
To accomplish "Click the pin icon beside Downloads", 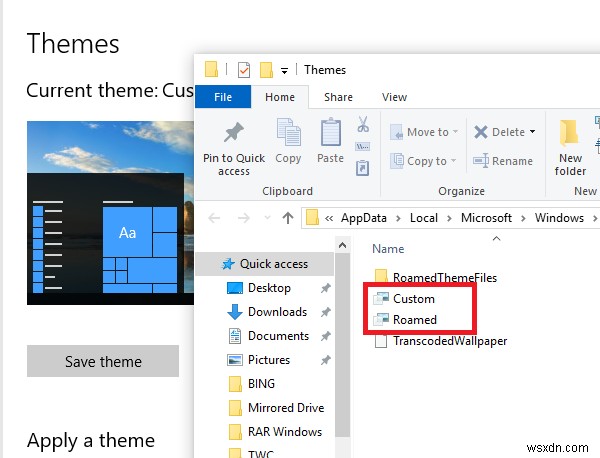I will (x=325, y=312).
